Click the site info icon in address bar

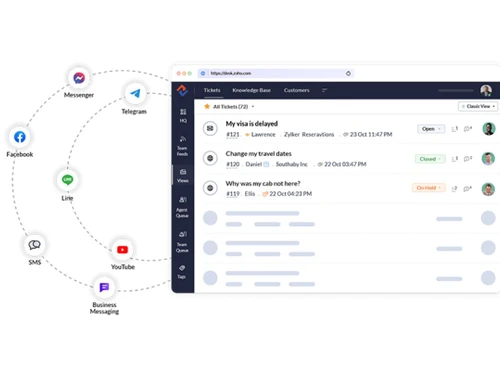203,73
